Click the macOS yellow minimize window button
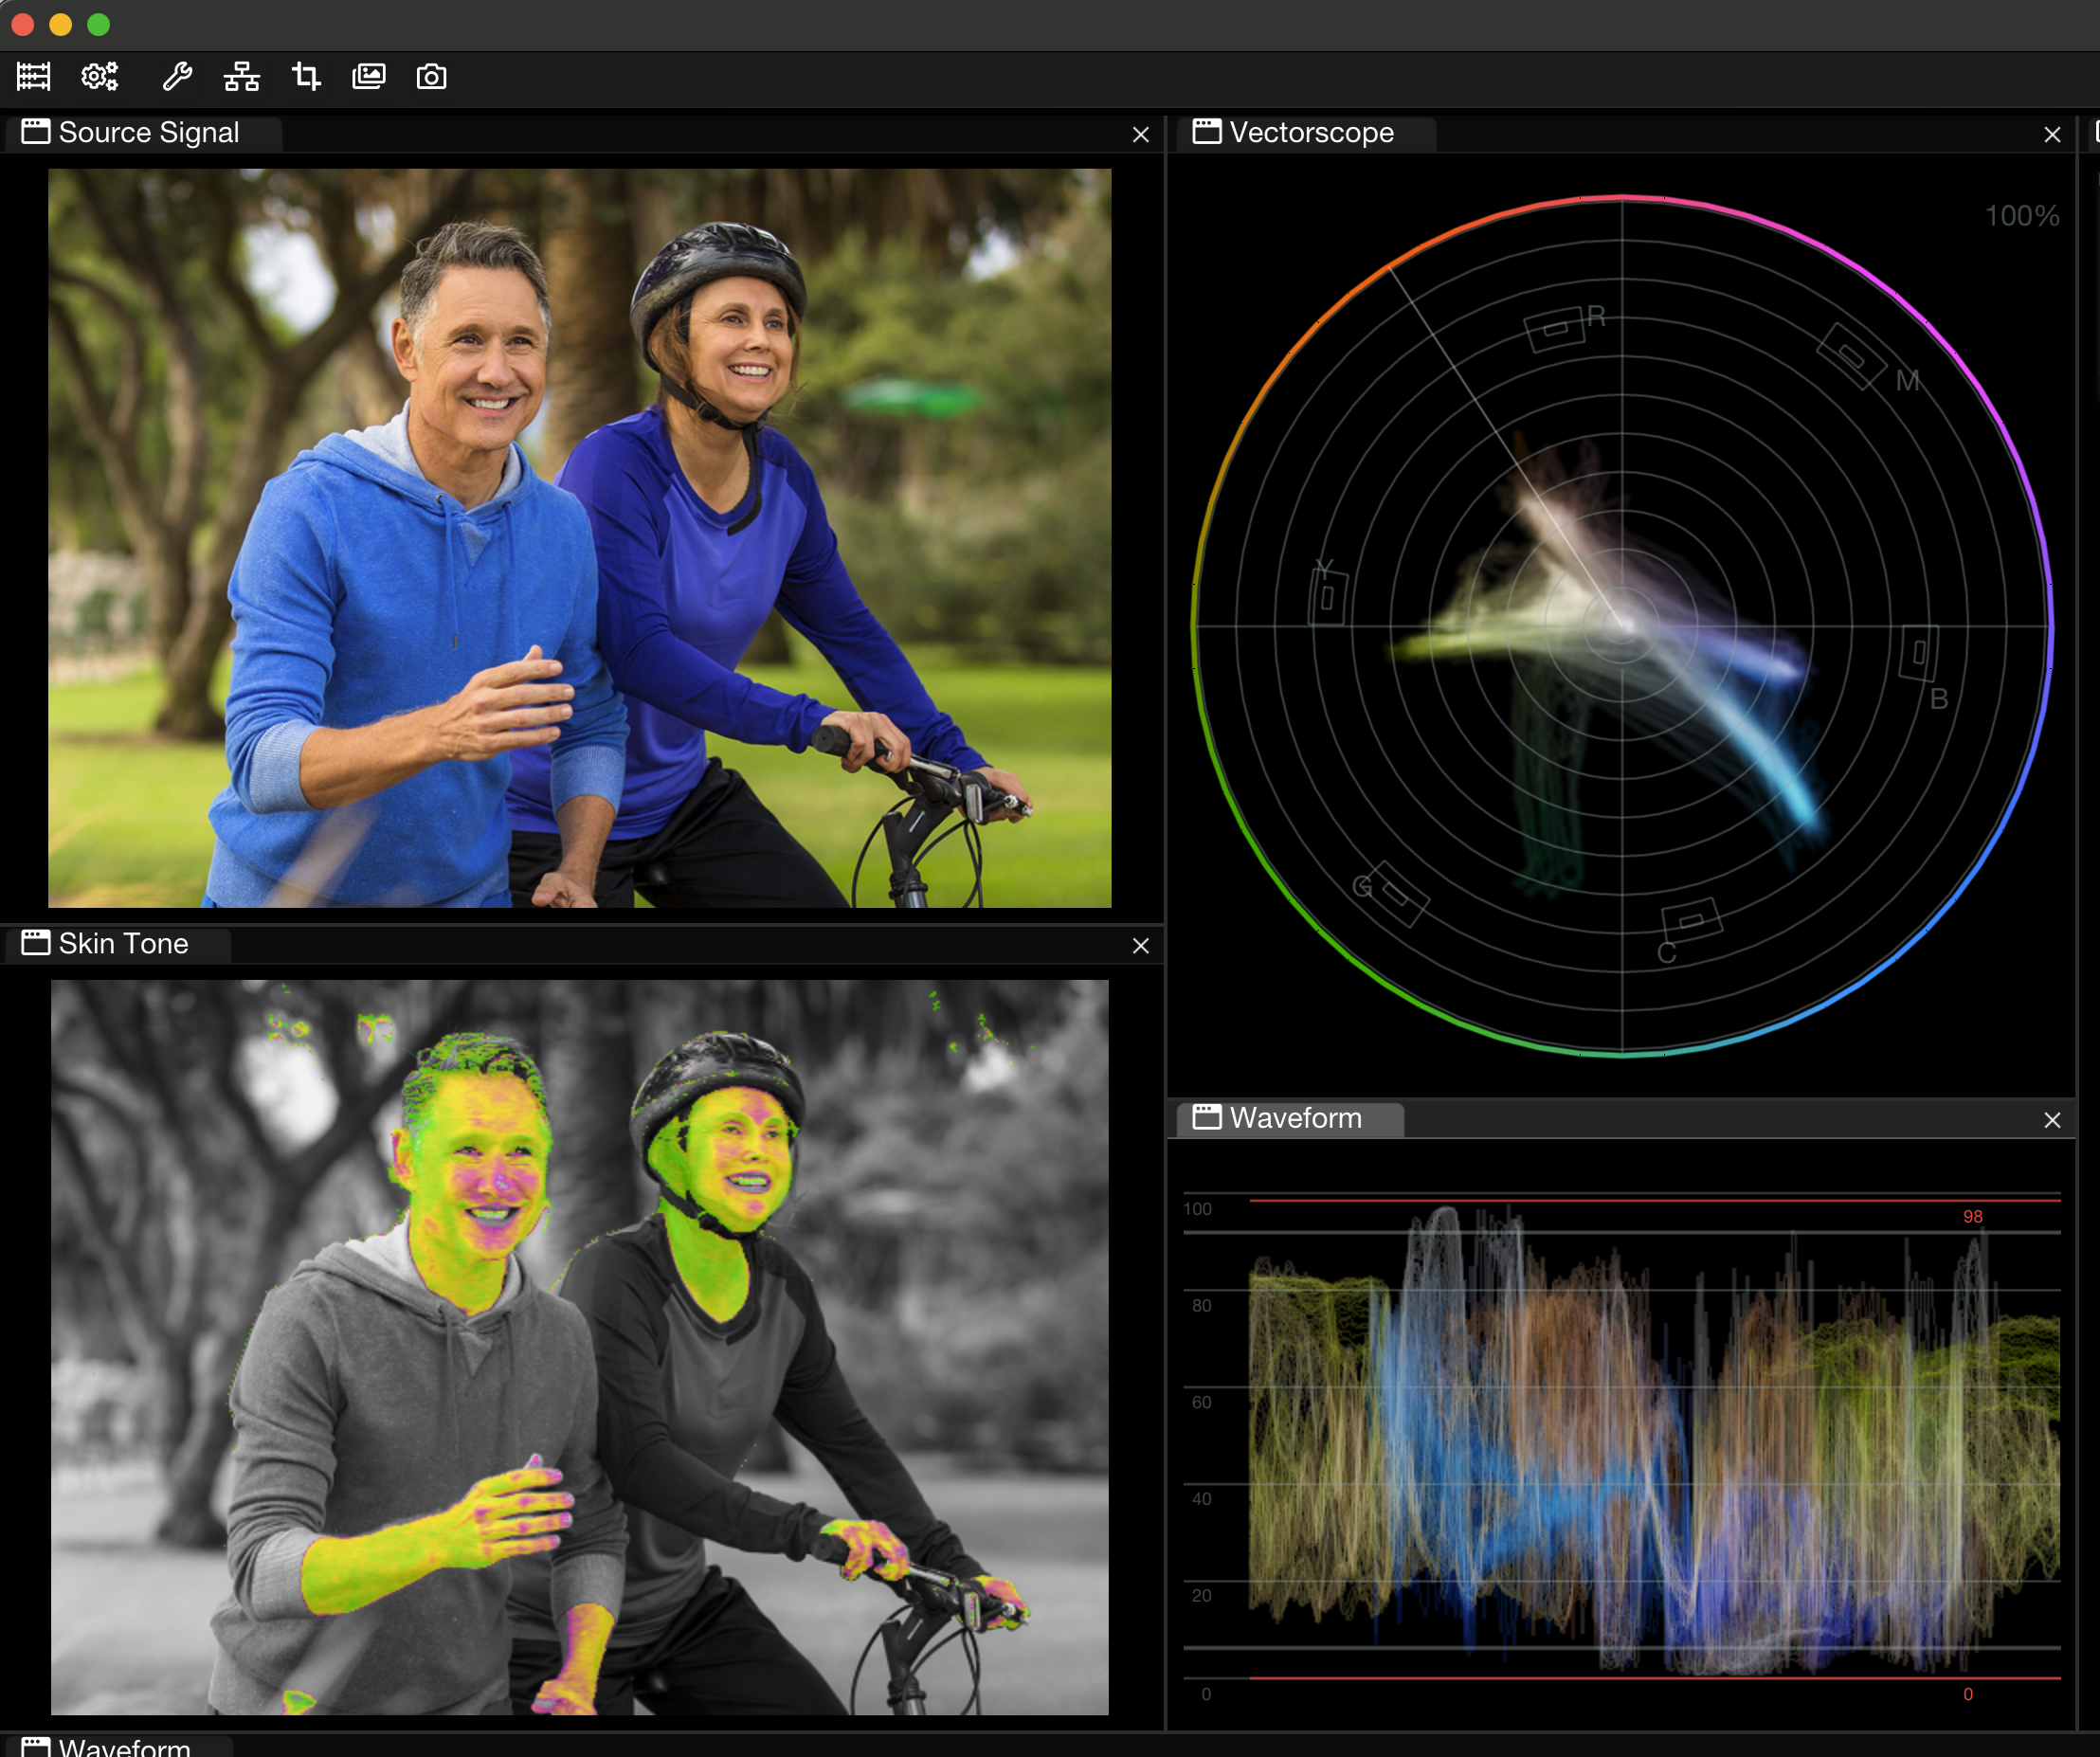Viewport: 2100px width, 1757px height. pyautogui.click(x=60, y=24)
